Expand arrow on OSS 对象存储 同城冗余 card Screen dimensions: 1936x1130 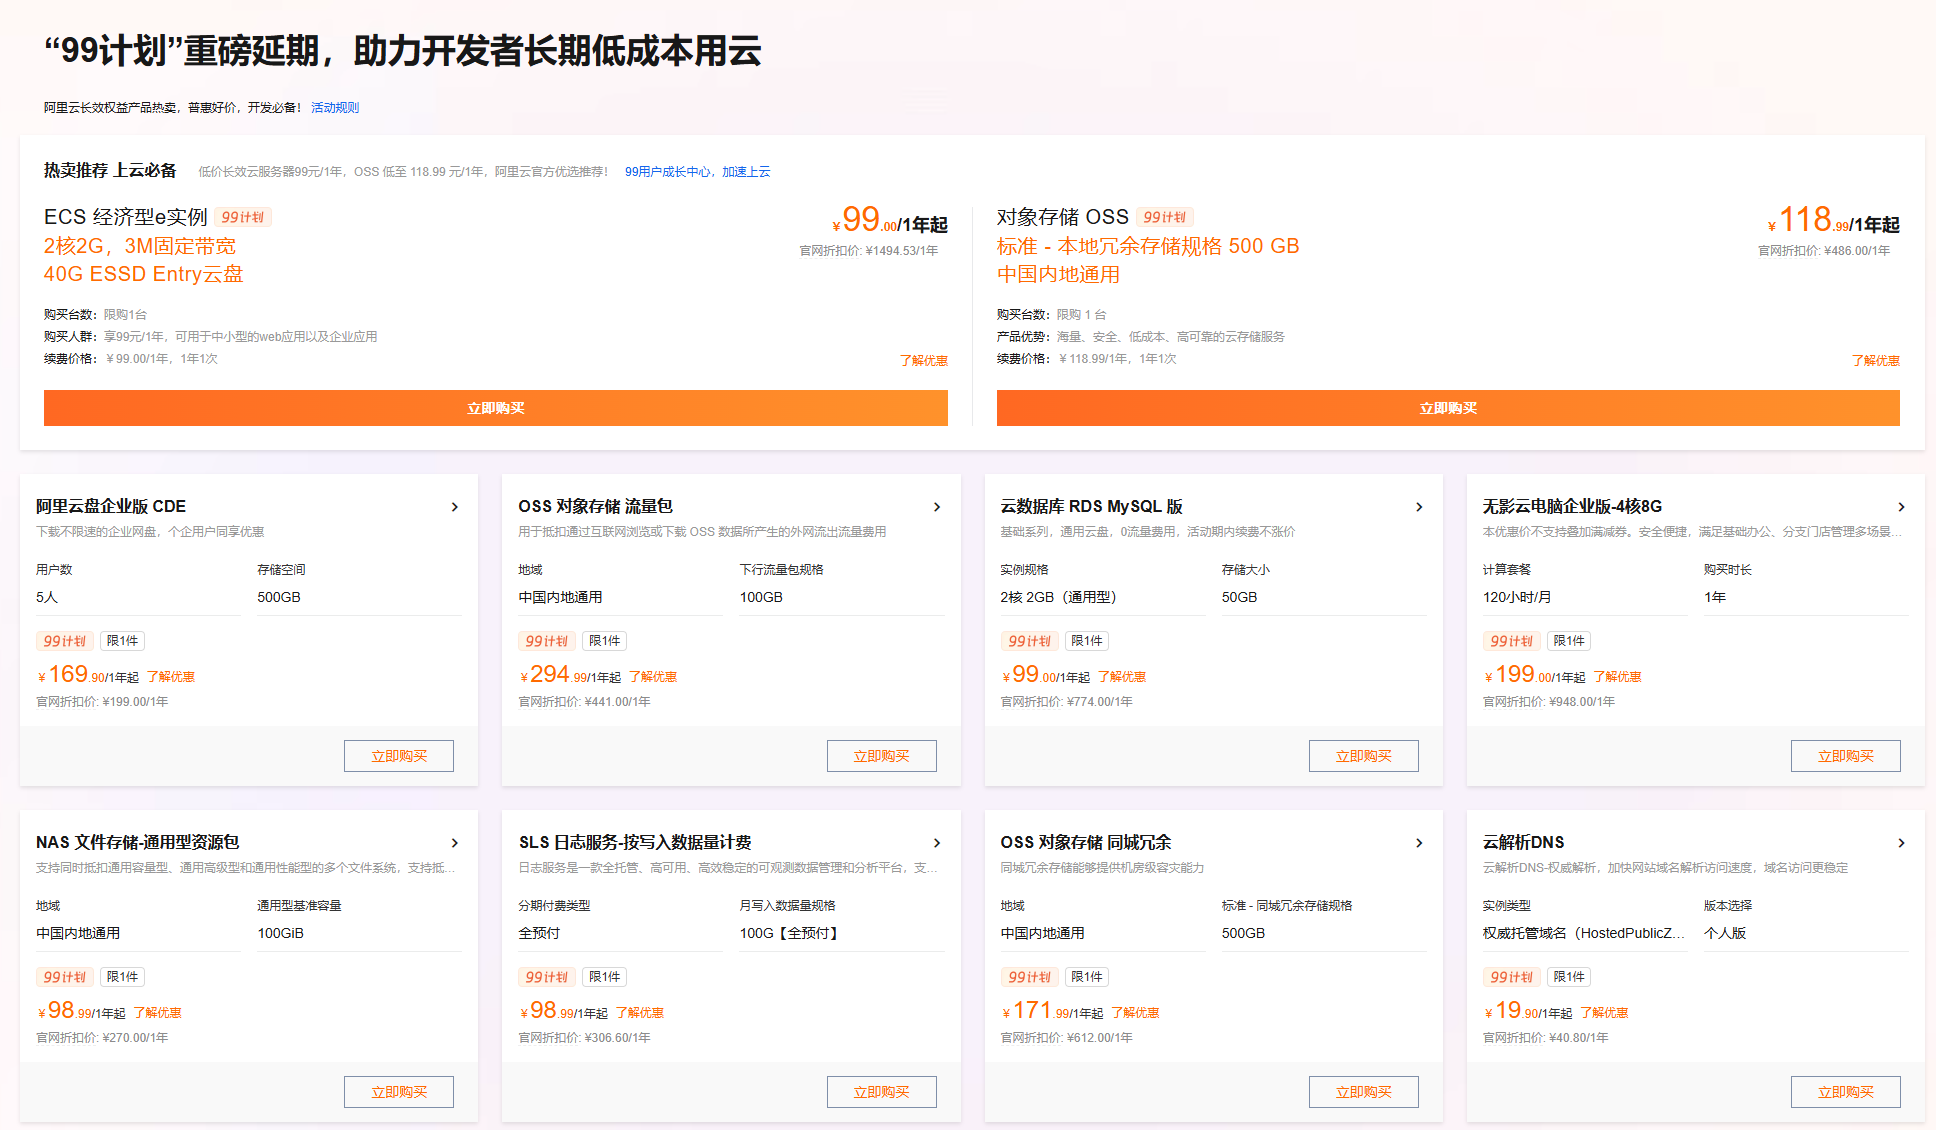click(1419, 843)
